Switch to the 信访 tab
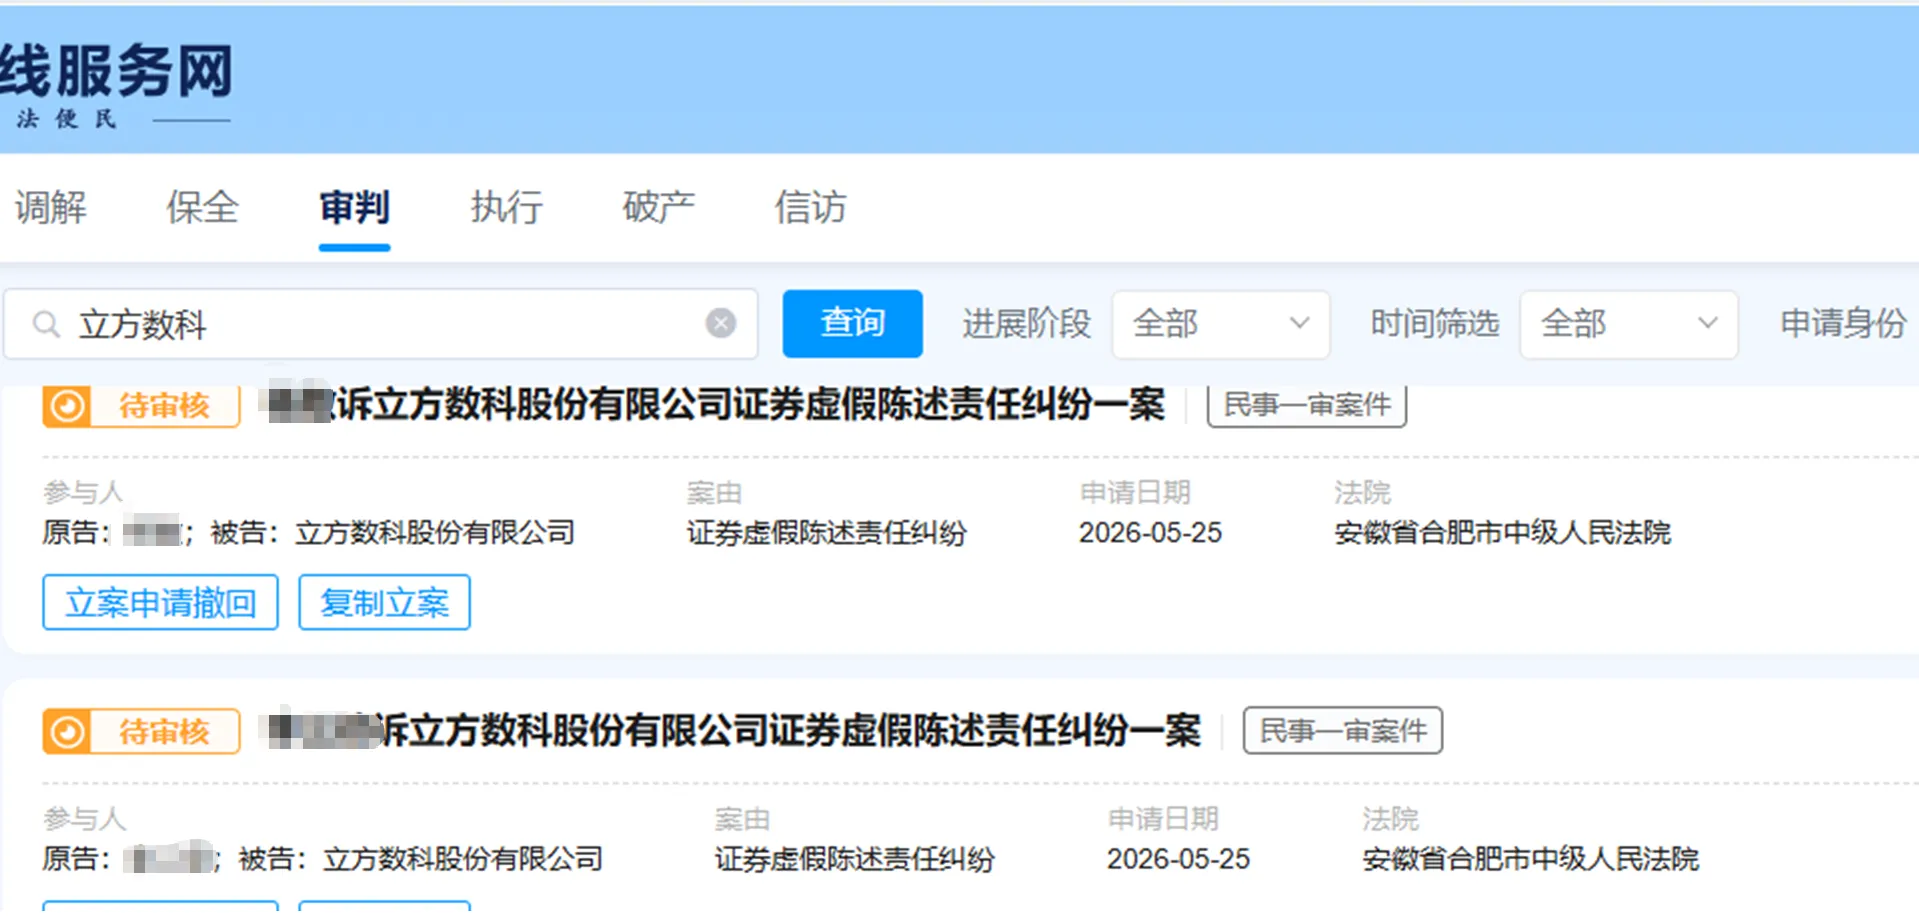Image resolution: width=1919 pixels, height=920 pixels. point(811,208)
